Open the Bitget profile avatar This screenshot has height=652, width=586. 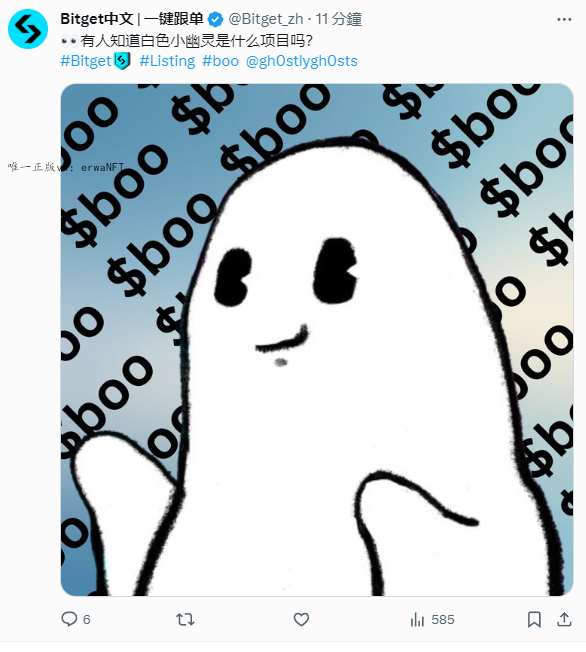coord(28,29)
